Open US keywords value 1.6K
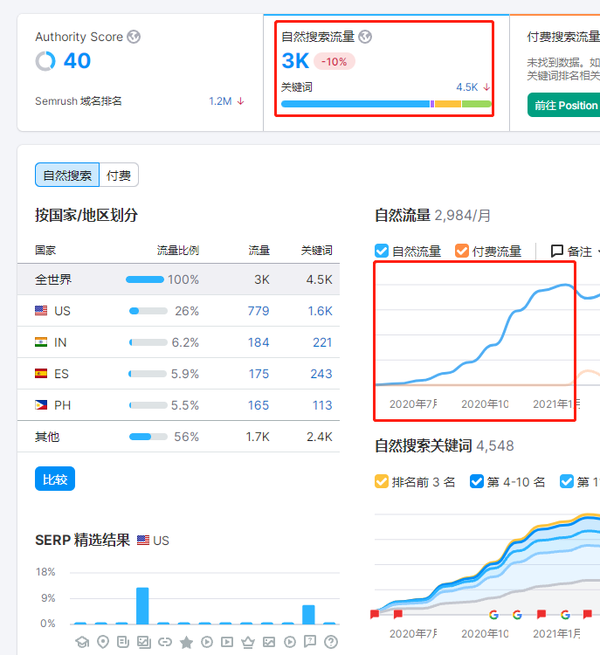The height and width of the screenshot is (655, 600). (320, 311)
